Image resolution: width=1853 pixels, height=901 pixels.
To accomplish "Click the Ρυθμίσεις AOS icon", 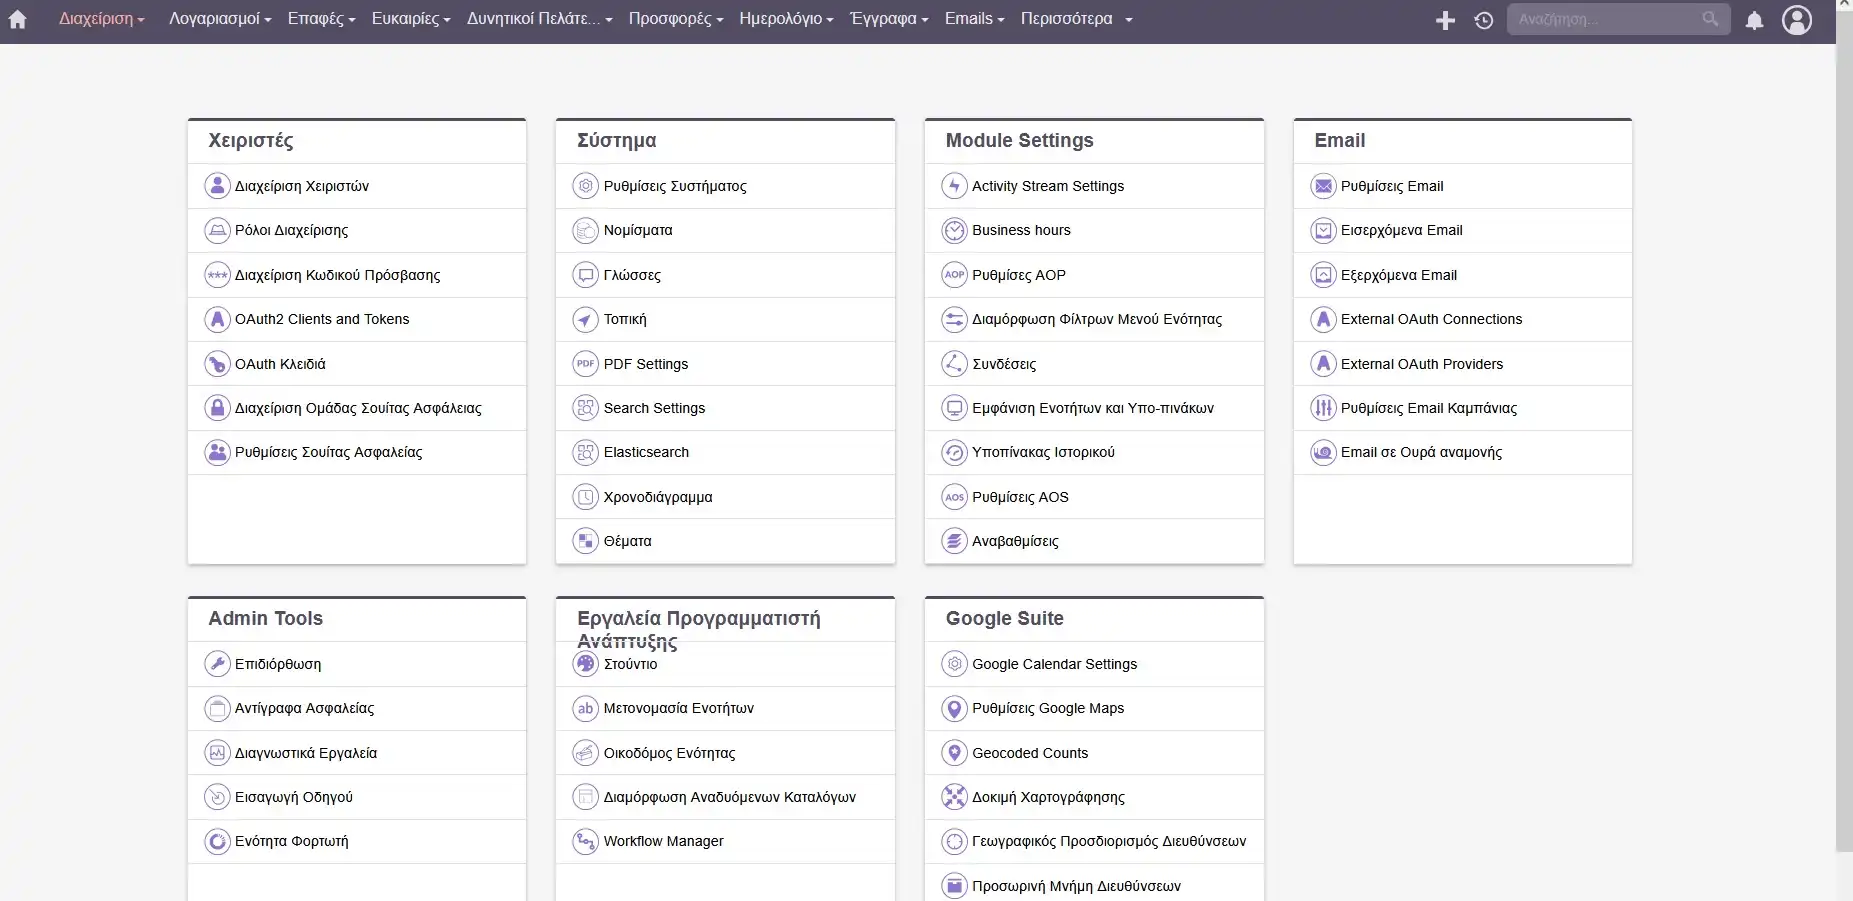I will point(954,497).
